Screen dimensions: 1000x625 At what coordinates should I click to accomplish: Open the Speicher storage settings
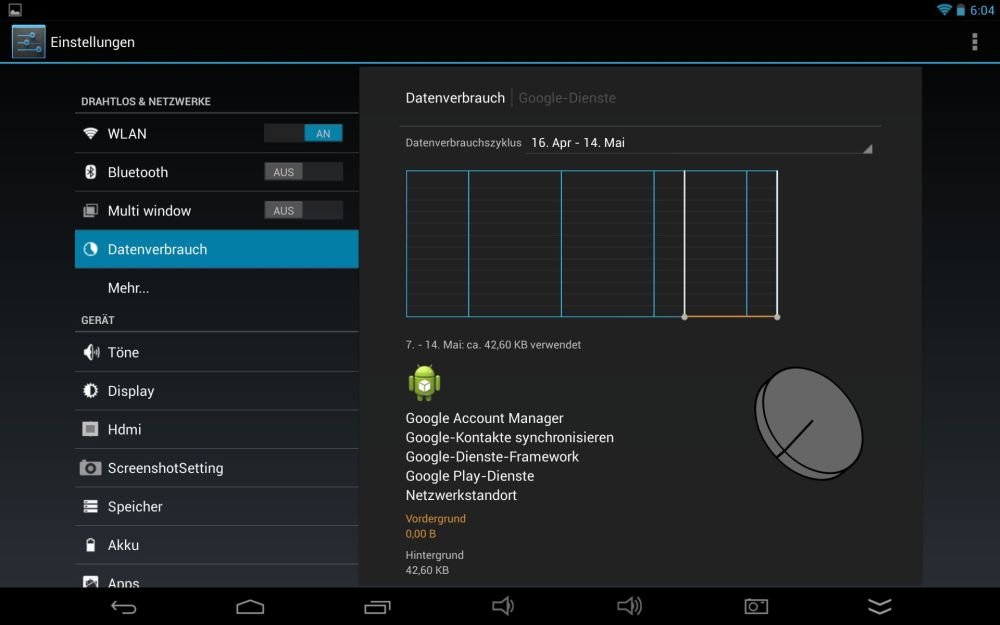(217, 506)
